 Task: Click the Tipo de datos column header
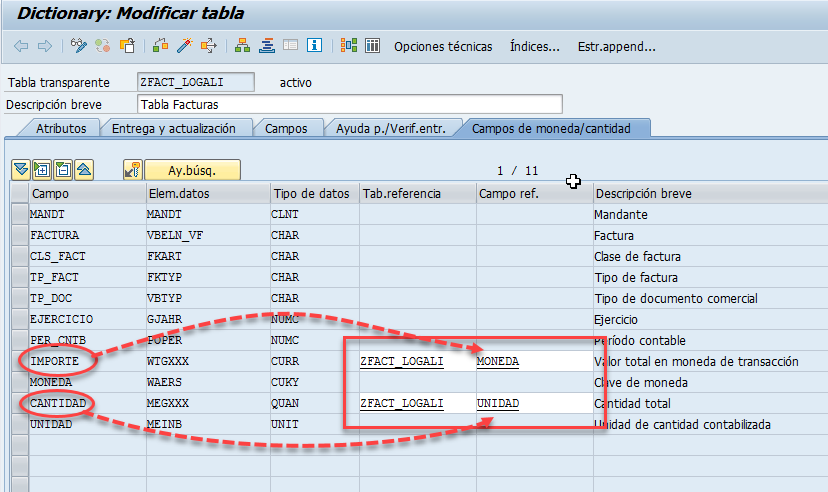pos(315,194)
